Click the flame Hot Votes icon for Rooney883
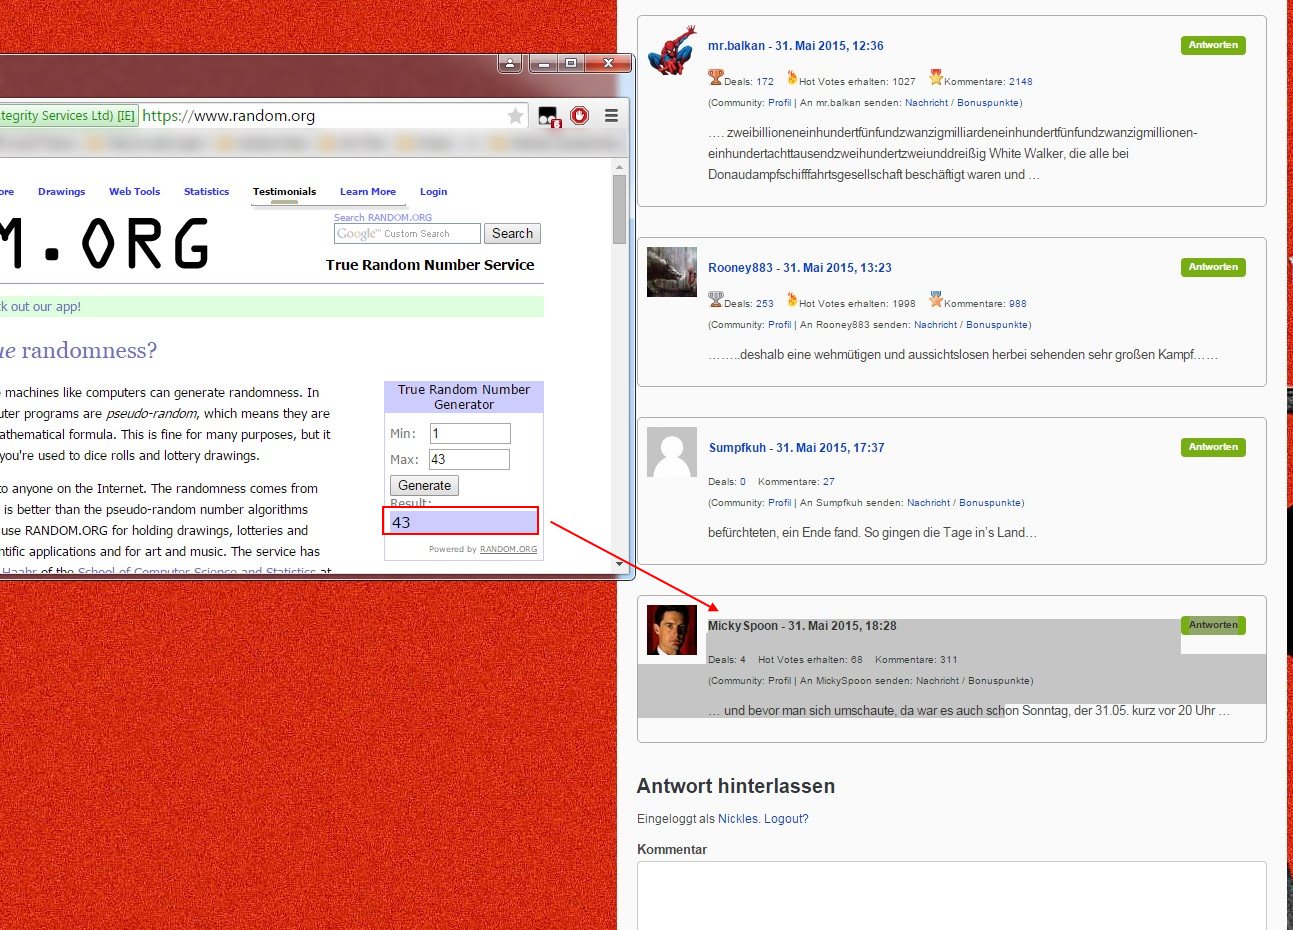The width and height of the screenshot is (1293, 930). click(791, 300)
